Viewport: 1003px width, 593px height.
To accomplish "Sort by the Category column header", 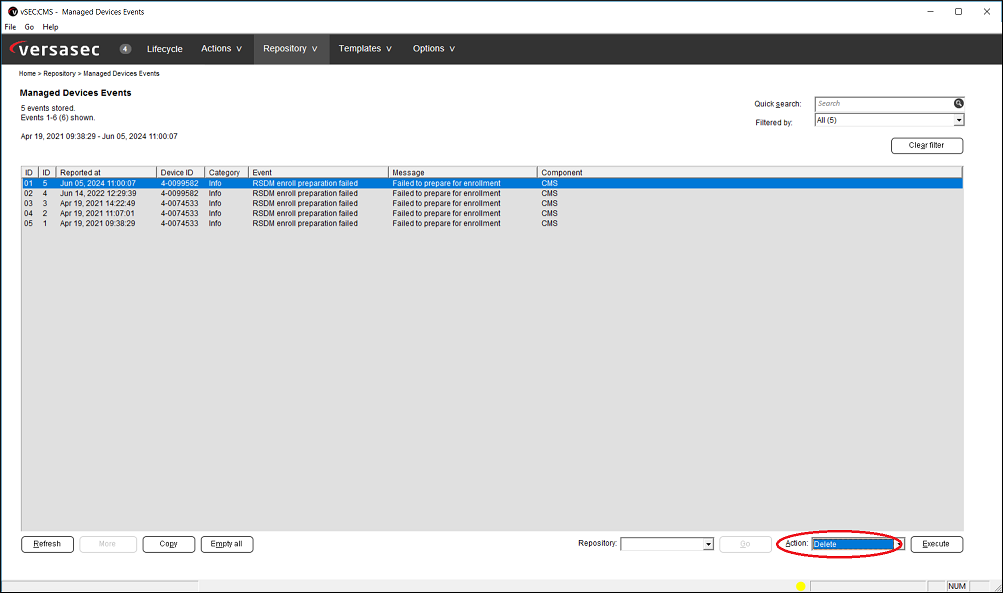I will 226,172.
